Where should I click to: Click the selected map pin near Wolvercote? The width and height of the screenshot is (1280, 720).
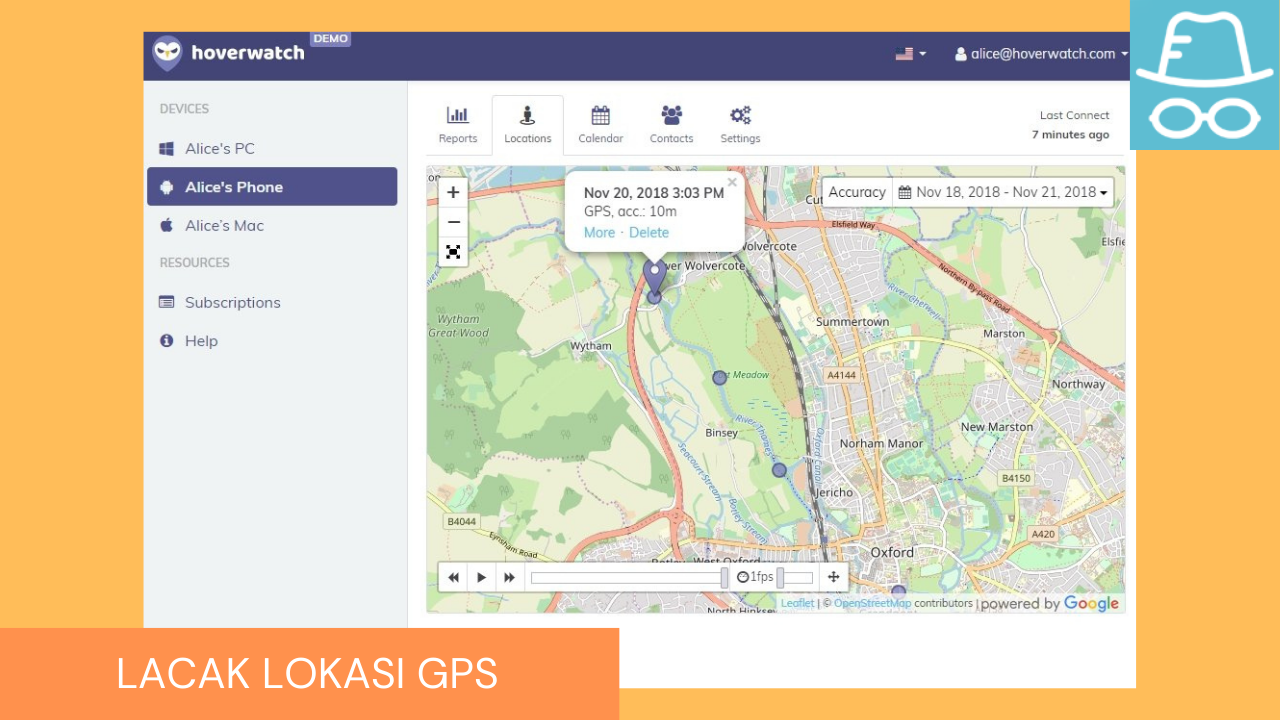tap(654, 277)
